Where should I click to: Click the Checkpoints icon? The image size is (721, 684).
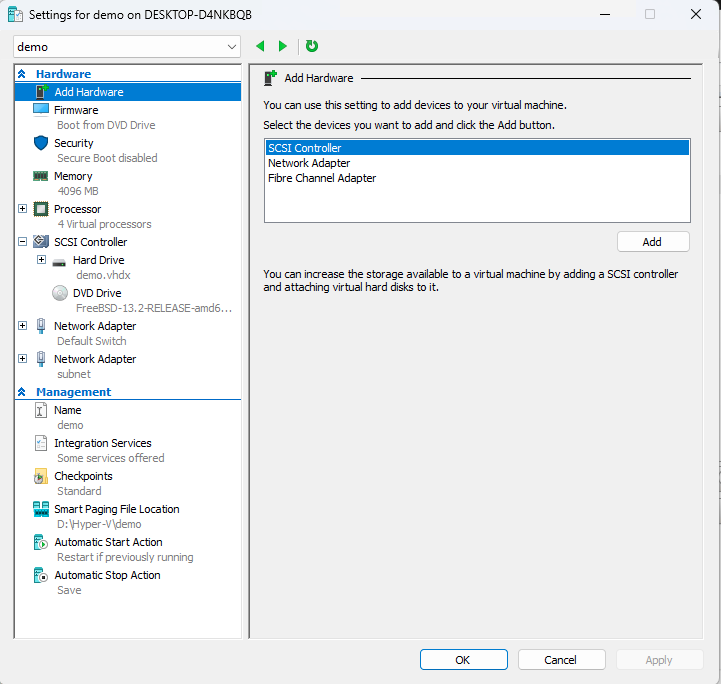point(41,476)
